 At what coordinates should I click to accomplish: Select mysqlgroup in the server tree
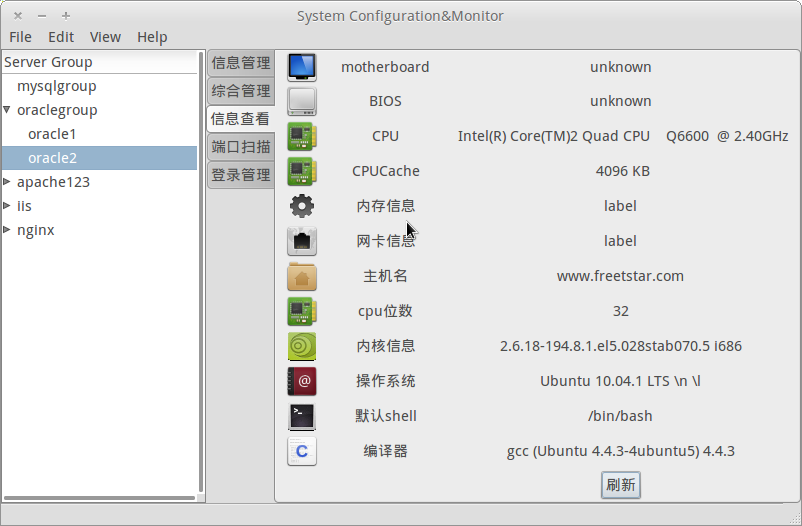click(57, 86)
